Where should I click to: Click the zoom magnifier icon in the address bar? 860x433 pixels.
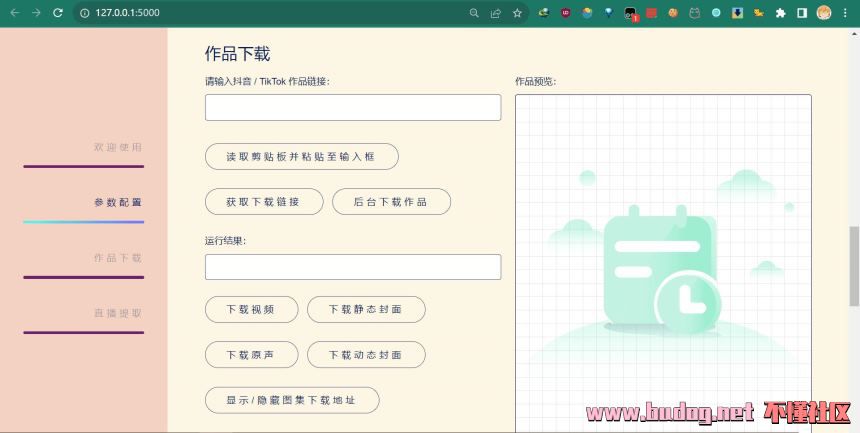point(474,13)
